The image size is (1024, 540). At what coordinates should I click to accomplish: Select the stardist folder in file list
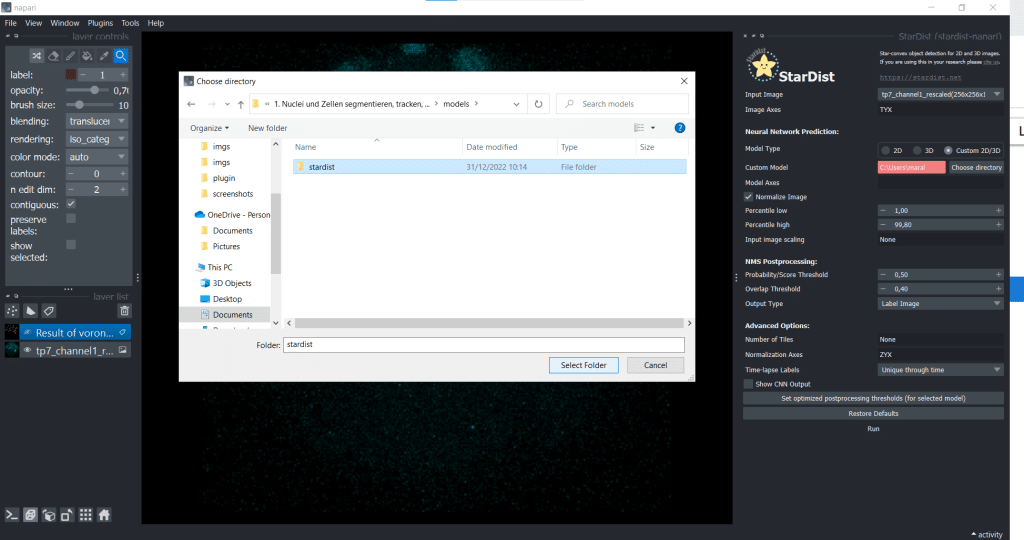(x=322, y=167)
